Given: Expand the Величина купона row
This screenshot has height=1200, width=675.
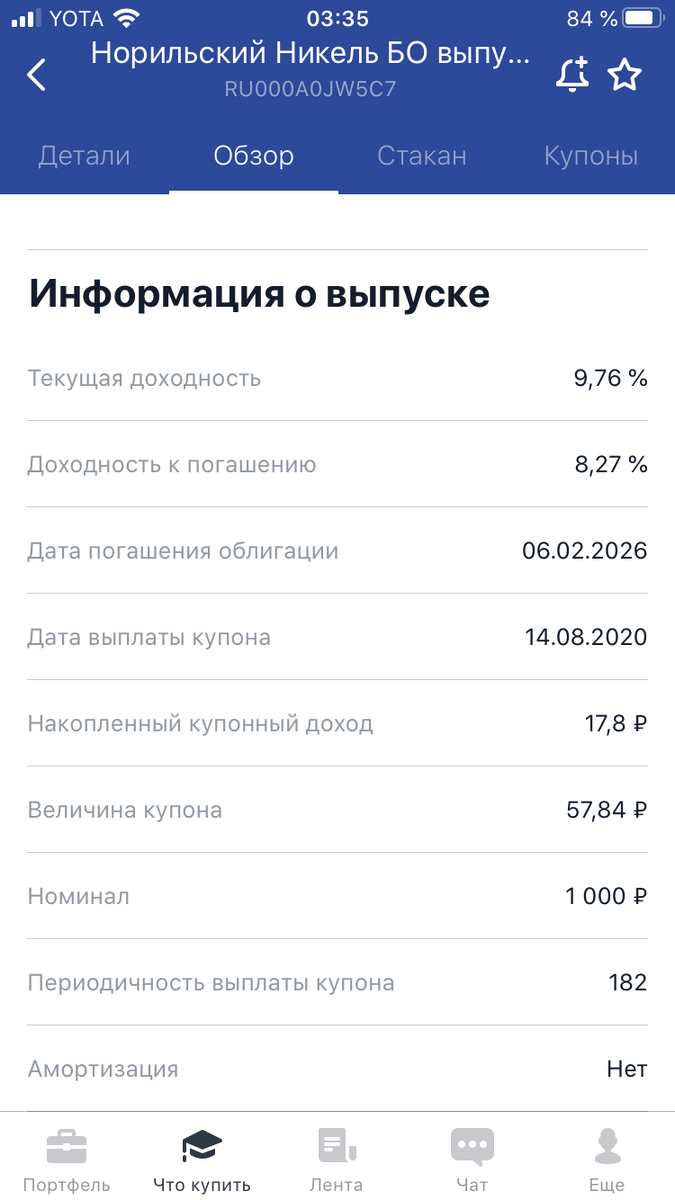Looking at the screenshot, I should 337,810.
